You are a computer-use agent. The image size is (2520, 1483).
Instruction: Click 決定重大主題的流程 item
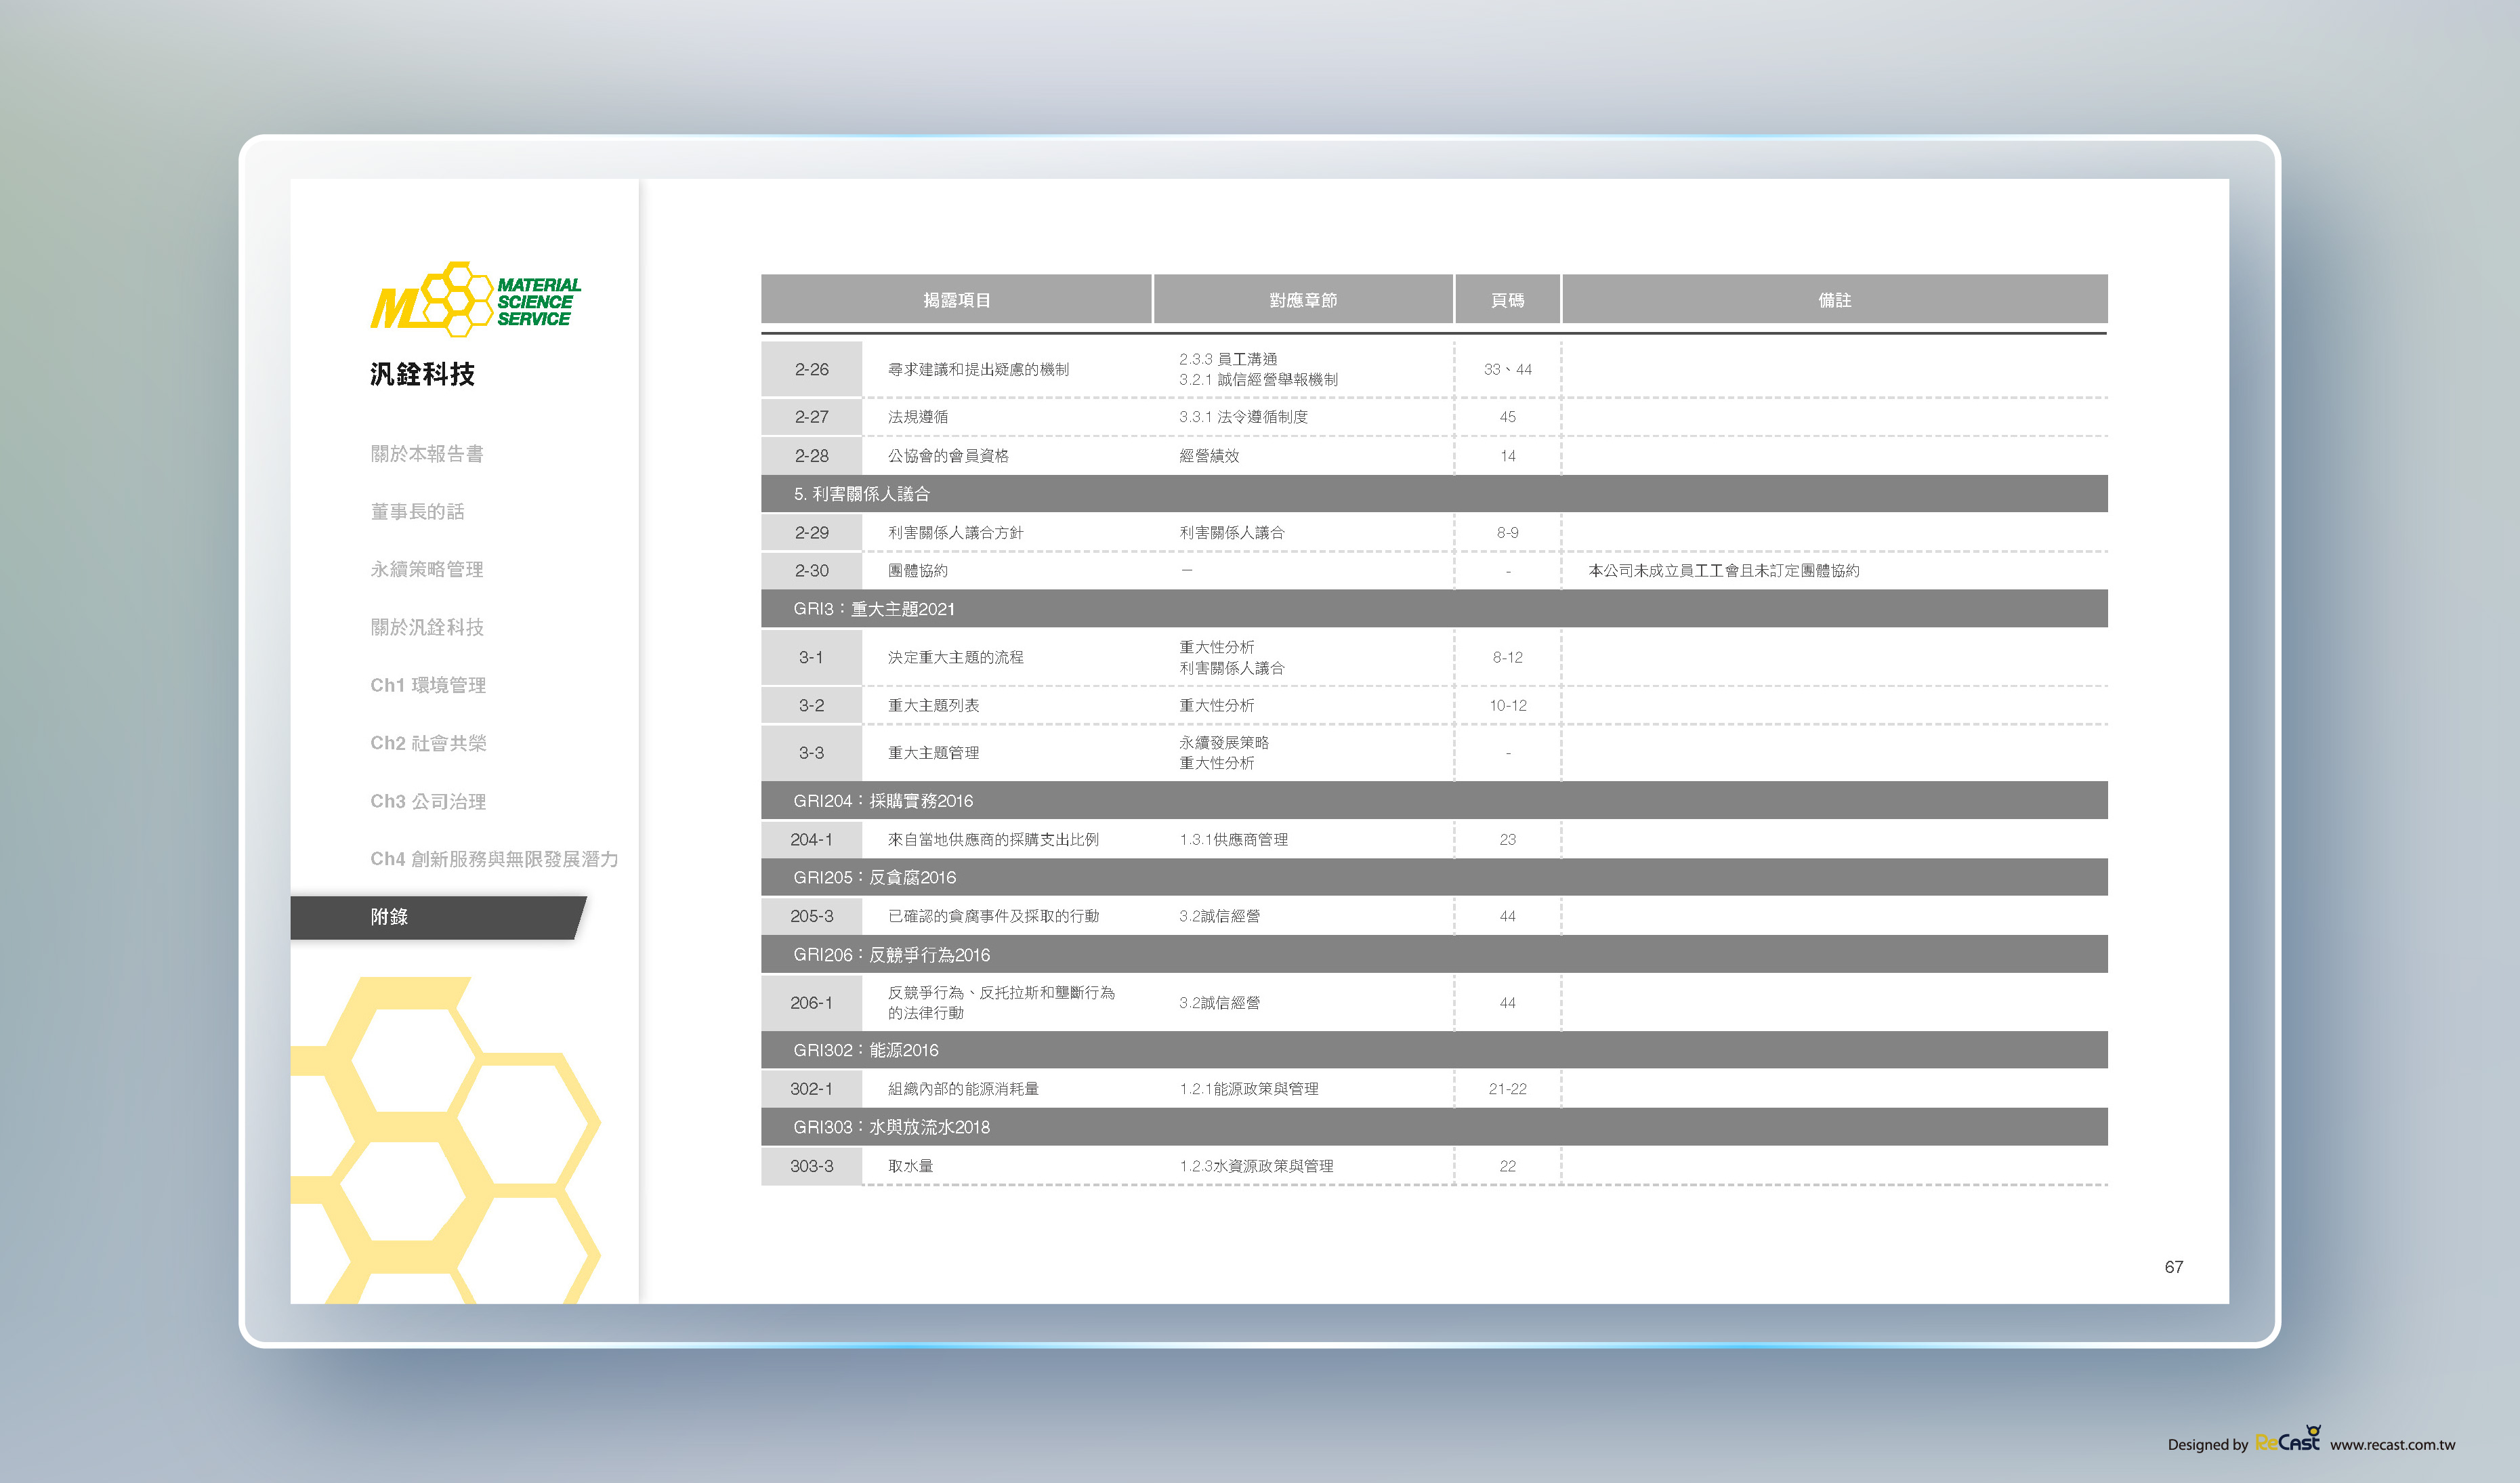[955, 657]
